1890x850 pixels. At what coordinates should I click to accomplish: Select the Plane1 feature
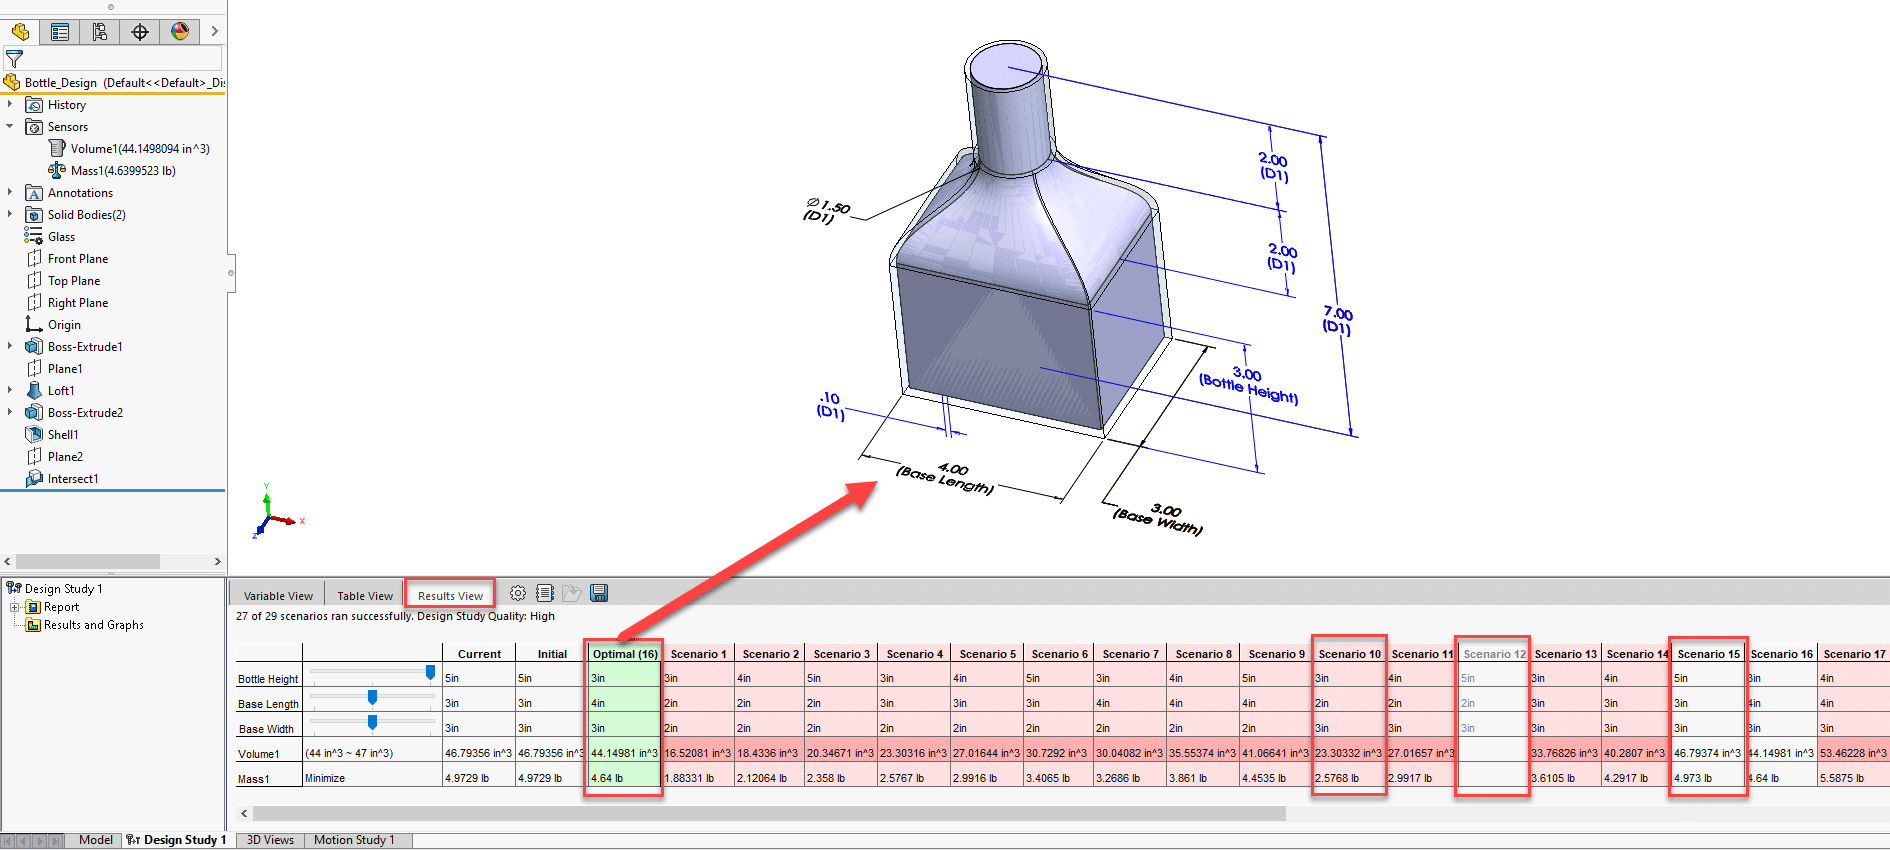[x=64, y=369]
